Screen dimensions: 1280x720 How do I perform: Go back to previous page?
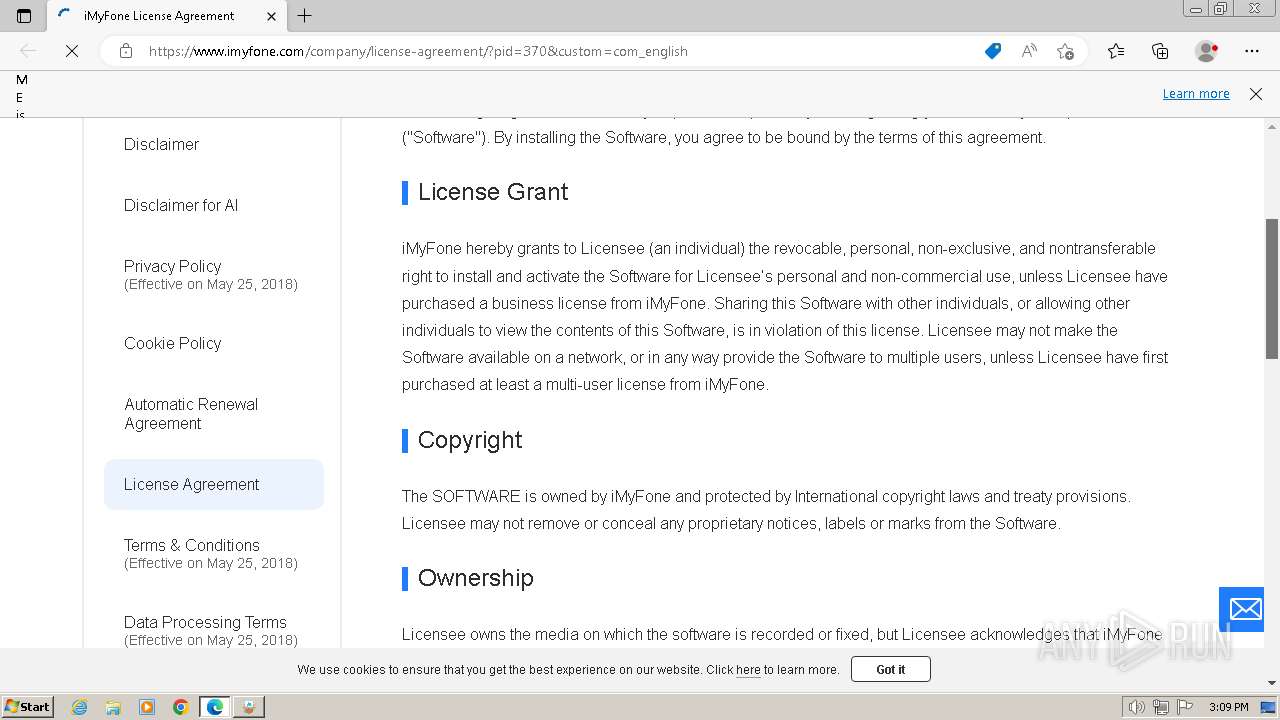tap(28, 51)
